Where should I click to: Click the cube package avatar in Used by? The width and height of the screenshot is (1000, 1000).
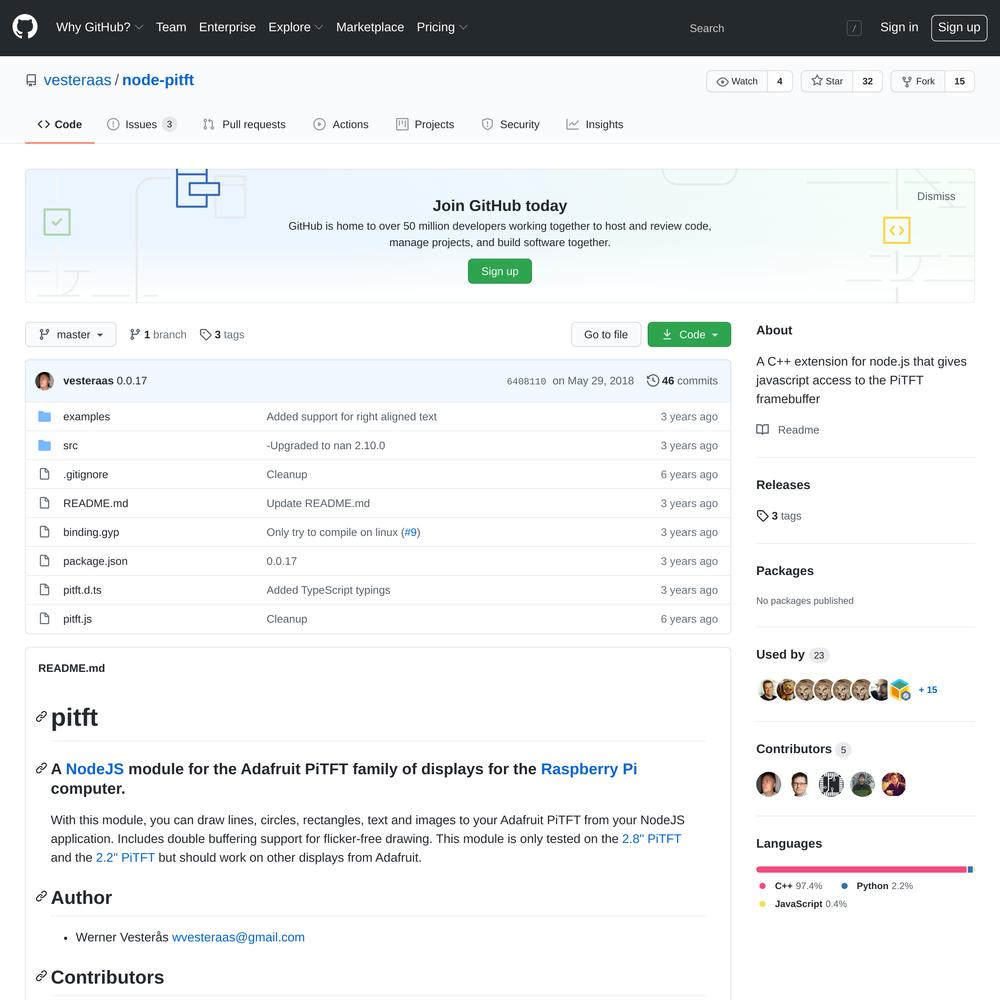point(900,689)
